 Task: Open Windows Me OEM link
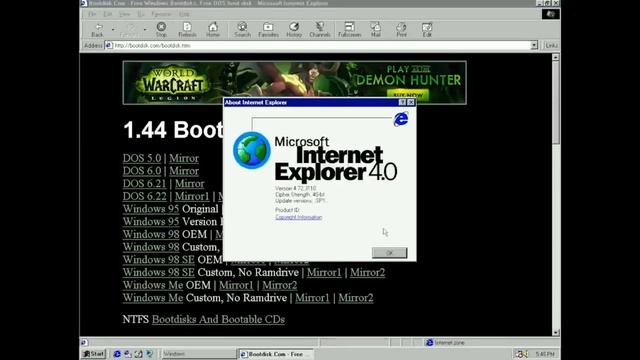tap(153, 285)
